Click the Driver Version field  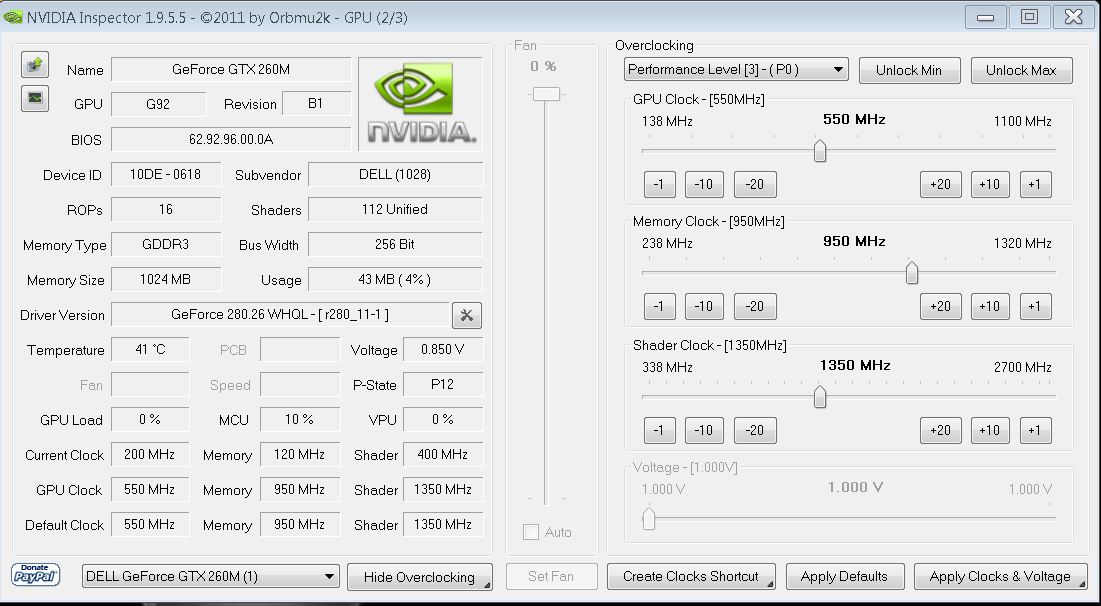(280, 315)
